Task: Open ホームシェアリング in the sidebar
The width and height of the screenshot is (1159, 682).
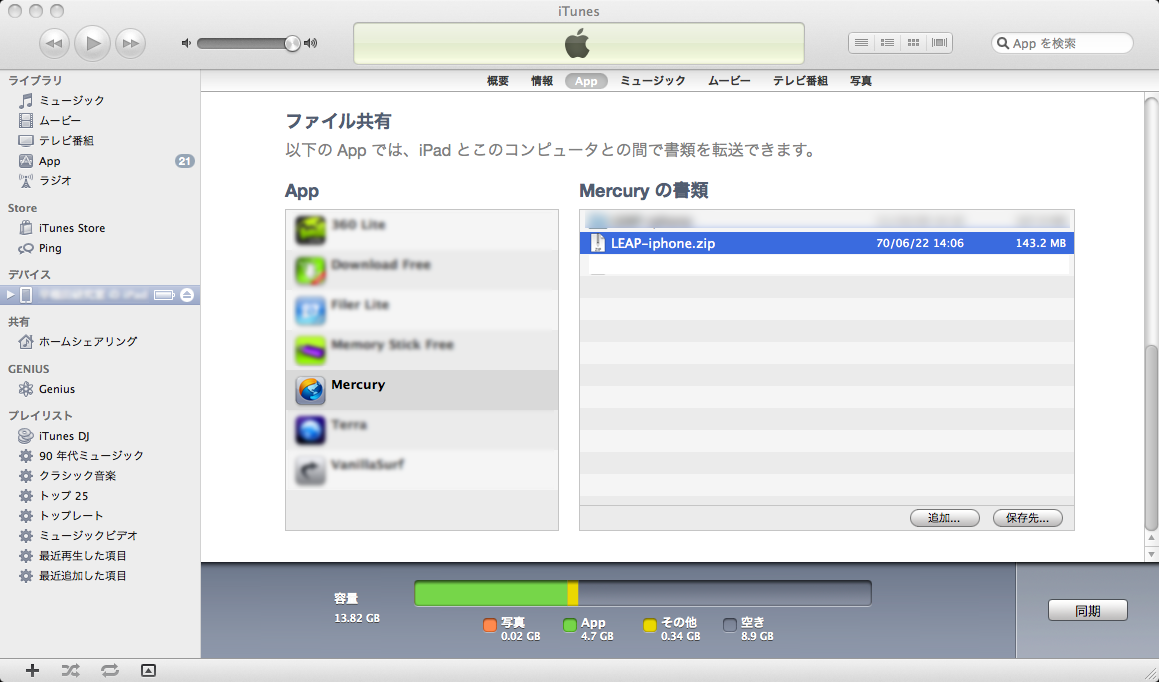Action: coord(78,341)
